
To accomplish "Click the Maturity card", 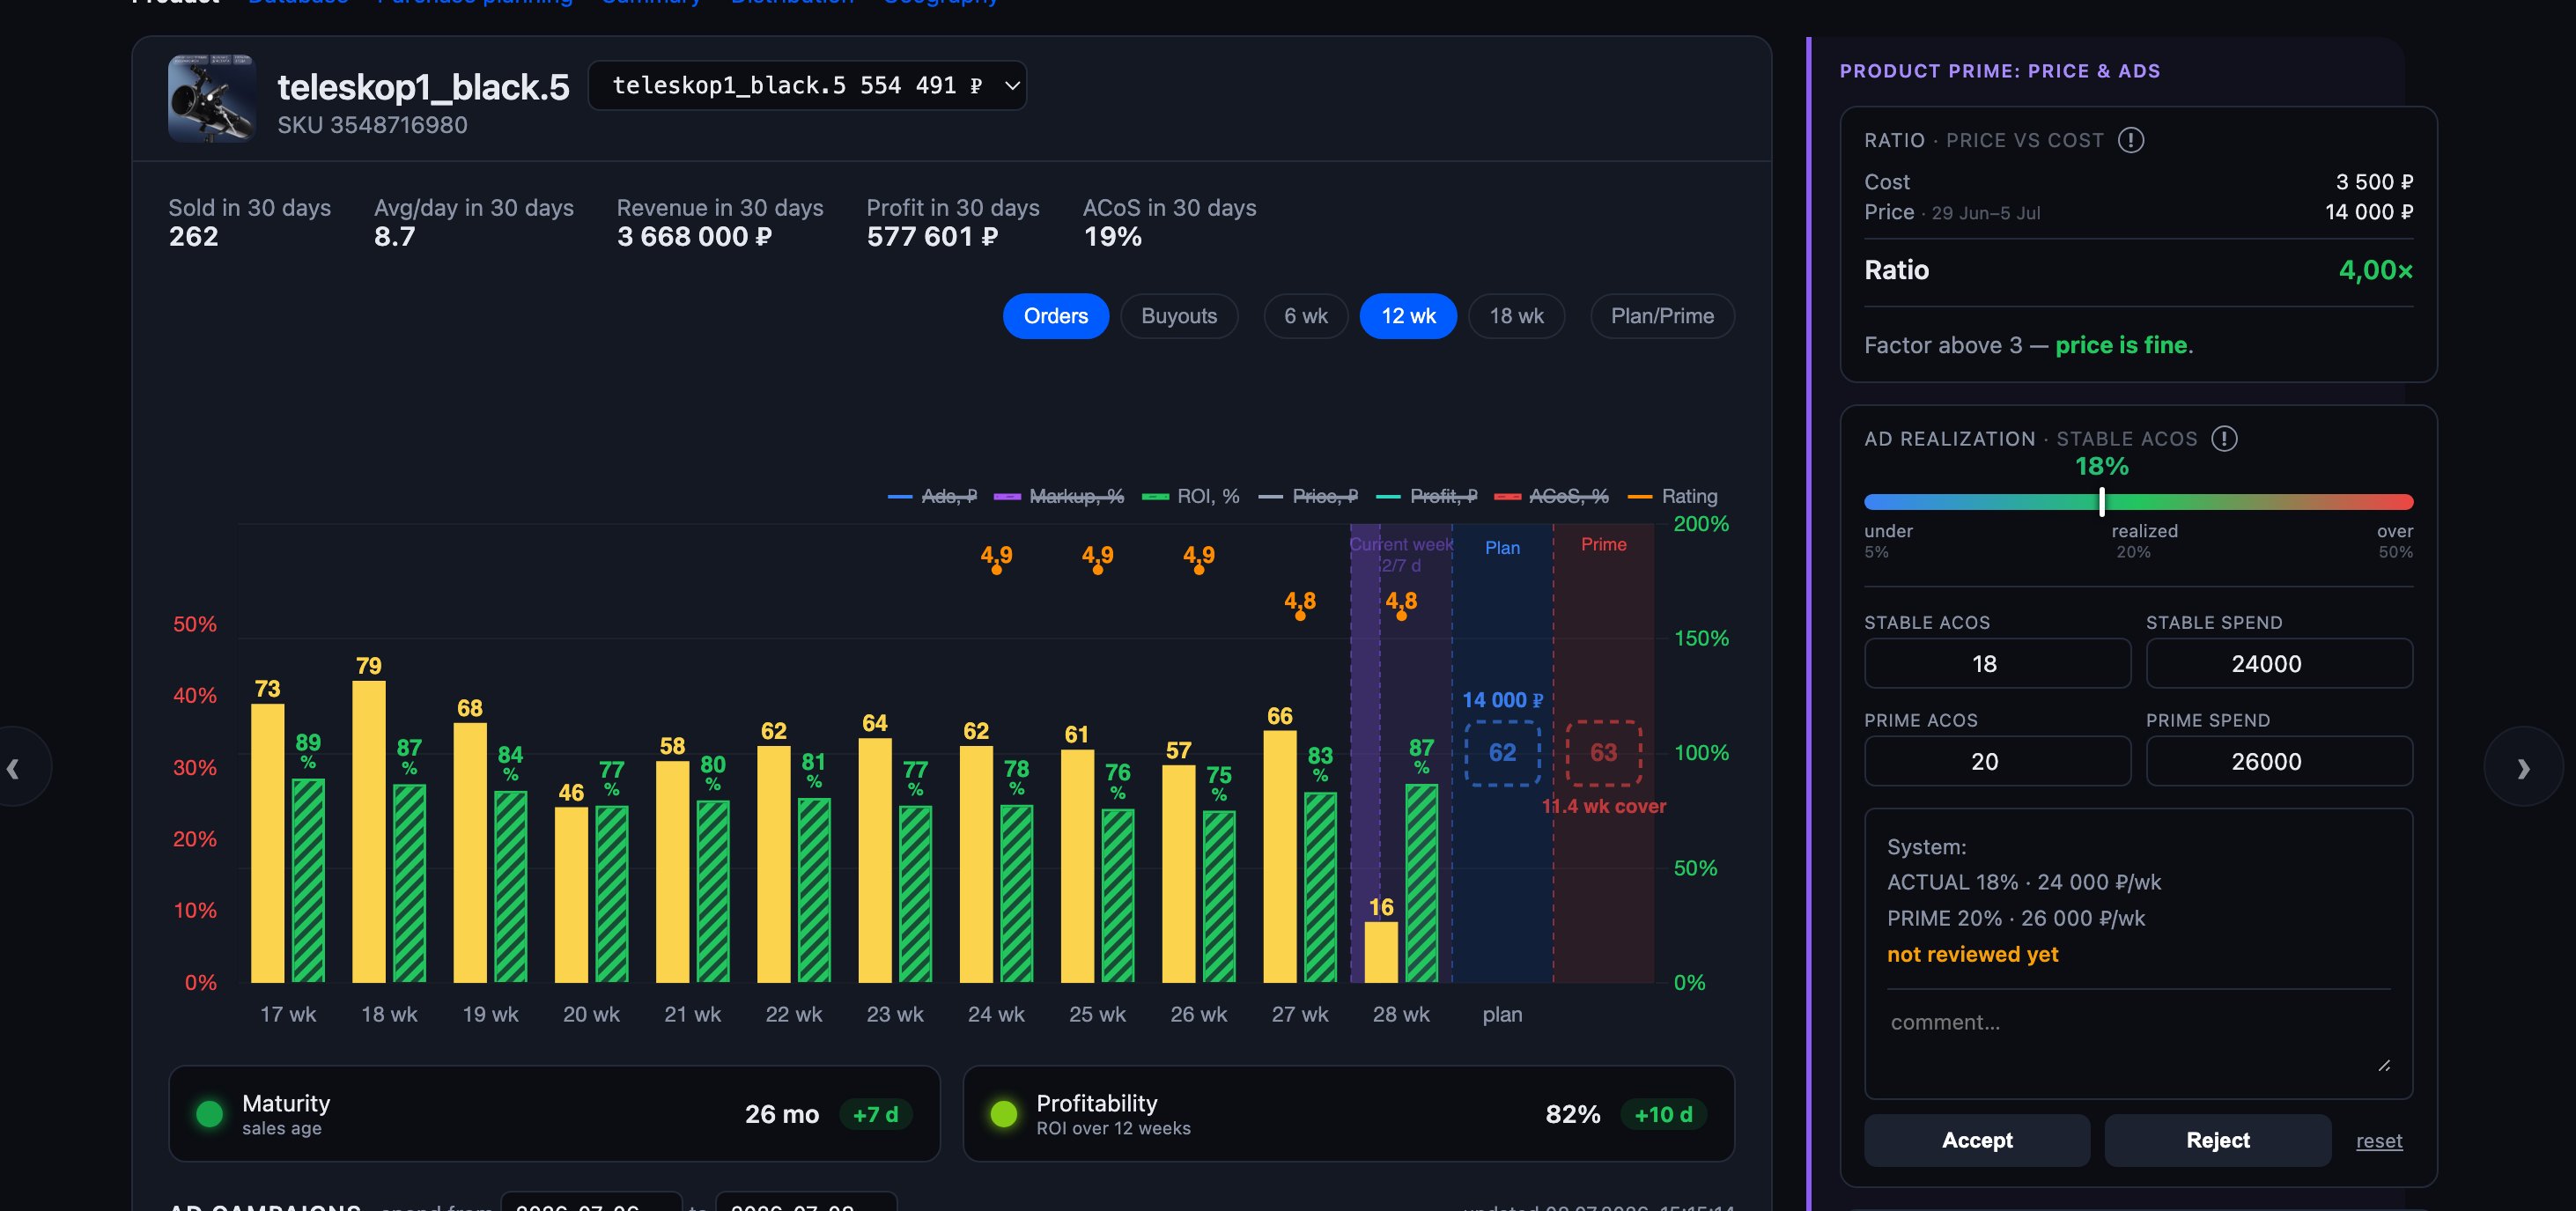I will click(554, 1113).
